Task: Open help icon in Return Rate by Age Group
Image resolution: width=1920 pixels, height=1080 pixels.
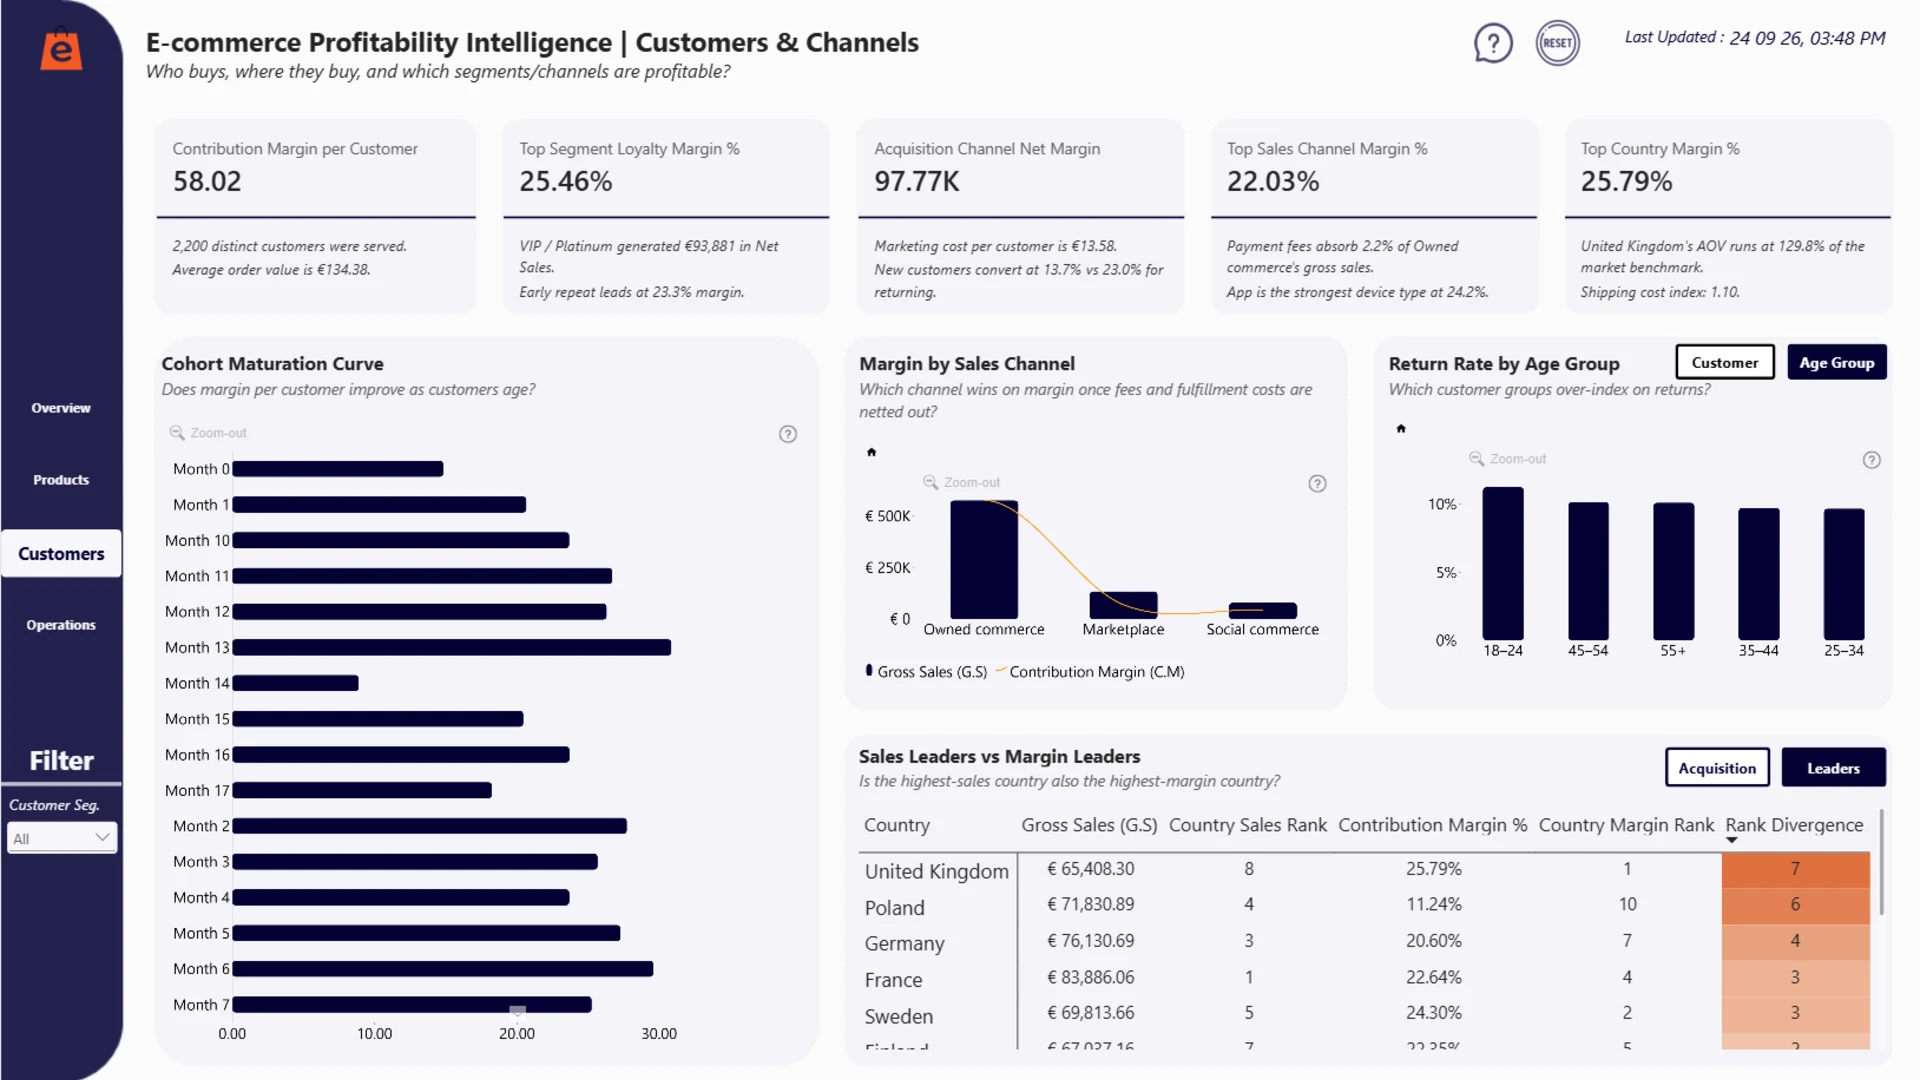Action: tap(1872, 460)
